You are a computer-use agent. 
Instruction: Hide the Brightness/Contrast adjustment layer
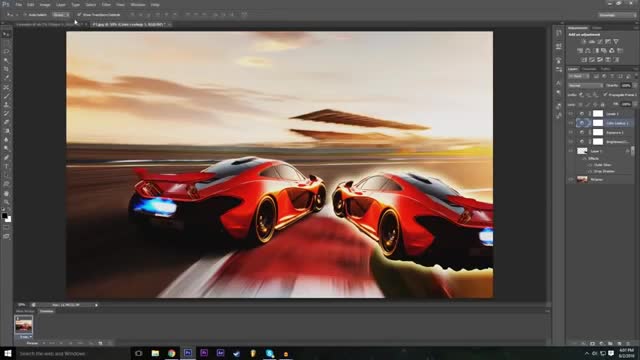571,142
